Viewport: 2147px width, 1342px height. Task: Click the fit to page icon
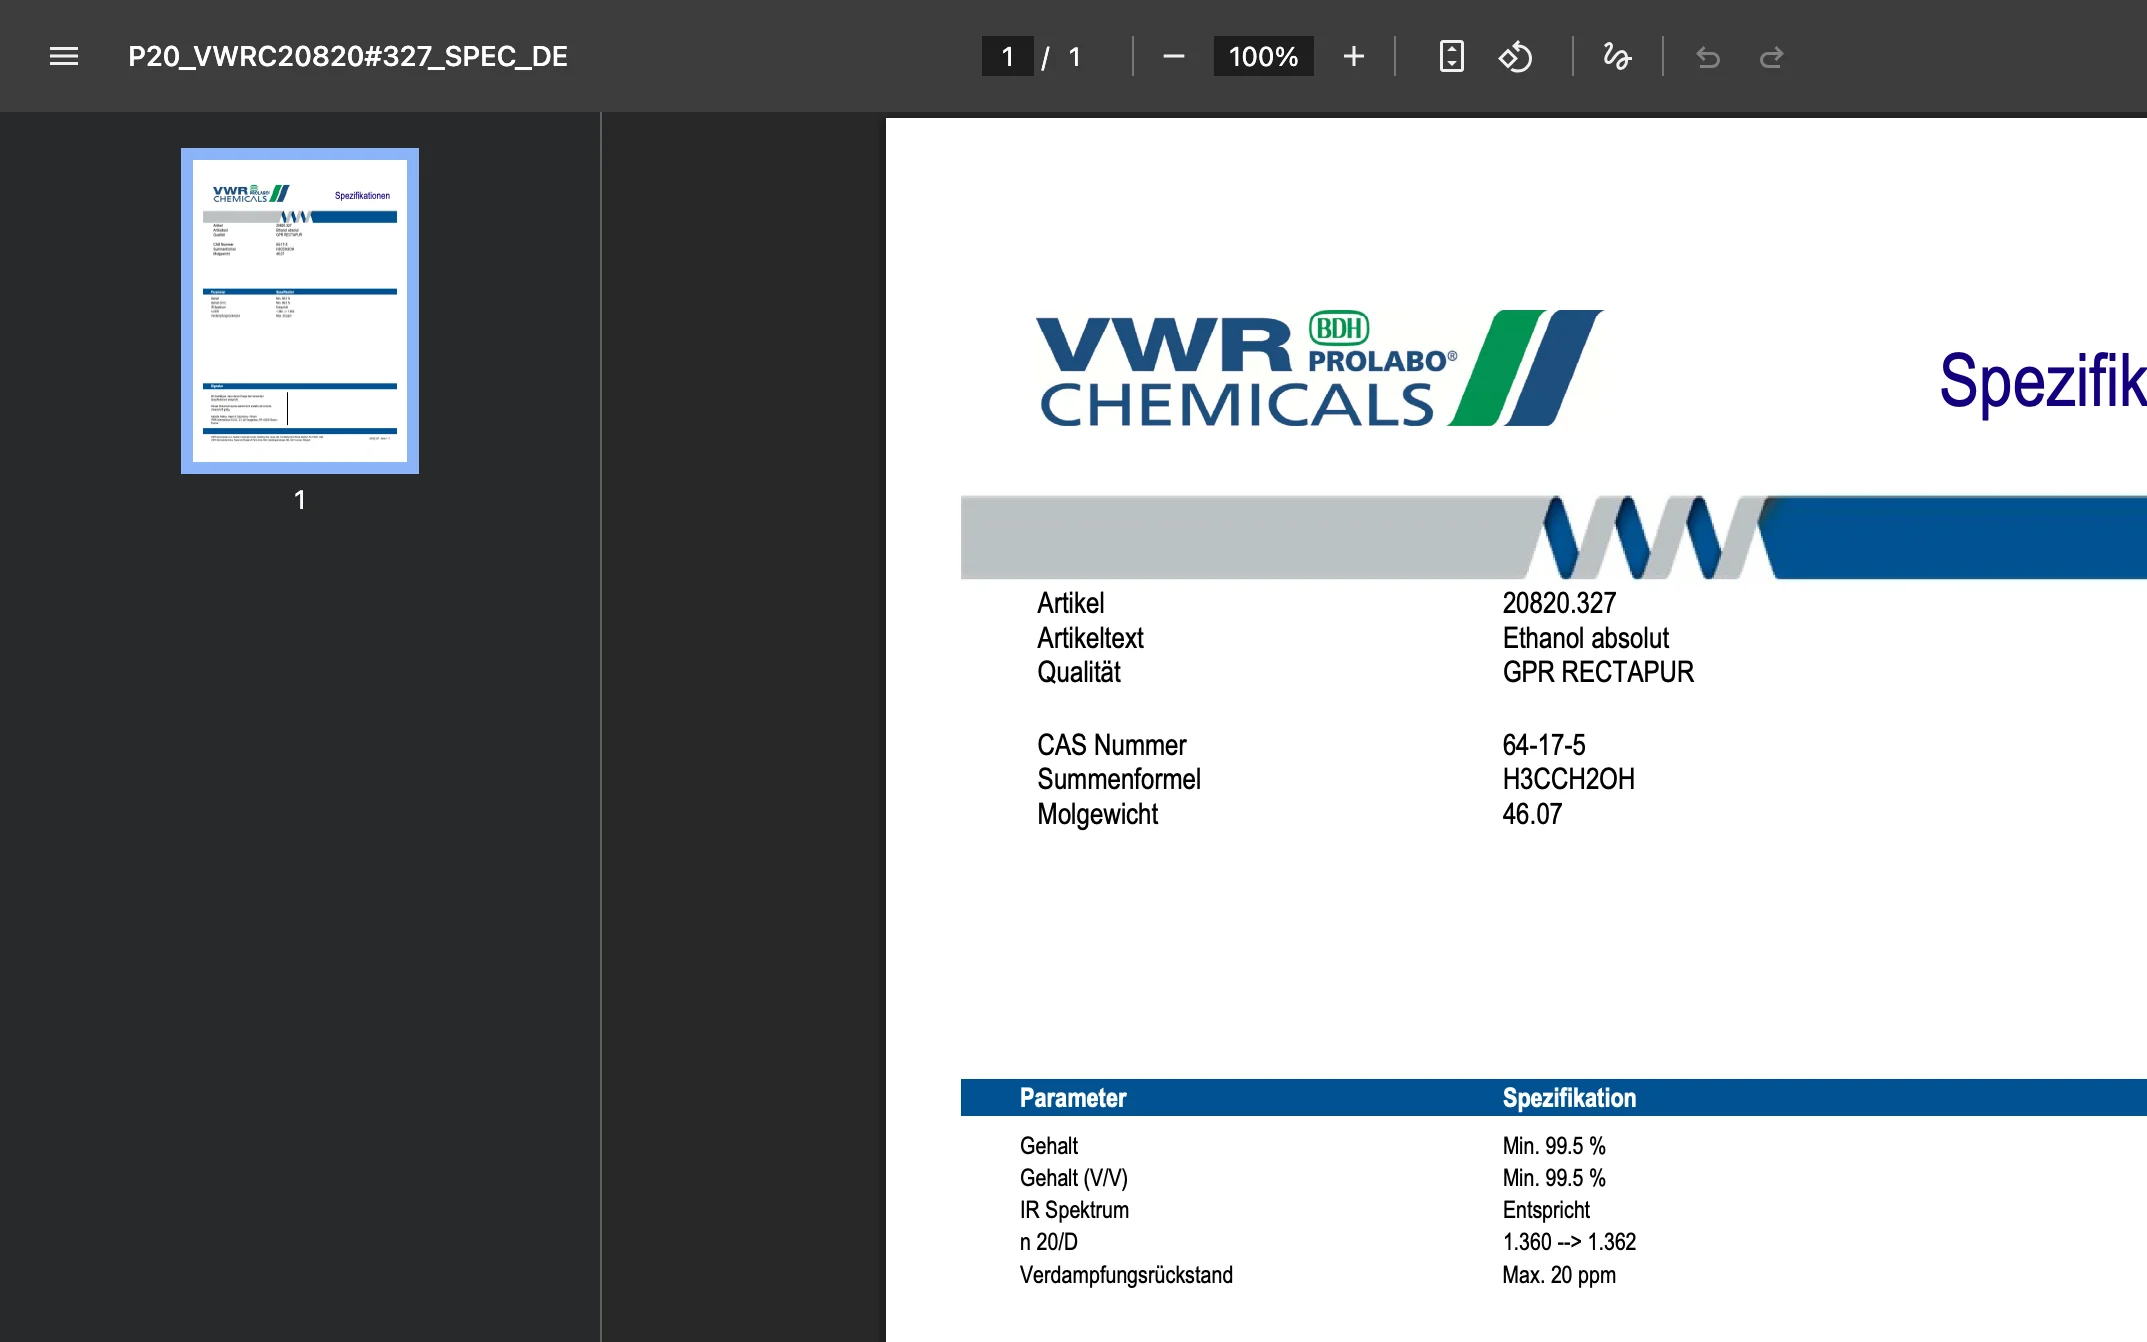tap(1451, 56)
